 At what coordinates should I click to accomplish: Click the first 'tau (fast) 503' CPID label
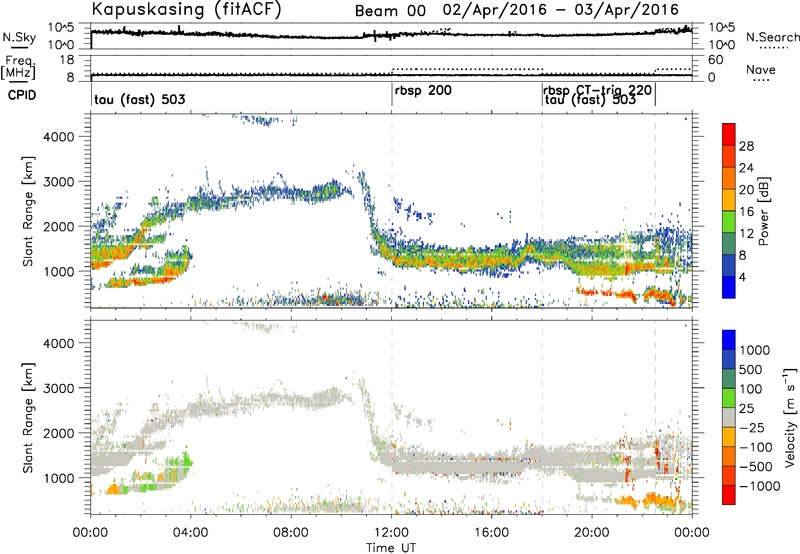click(x=140, y=99)
